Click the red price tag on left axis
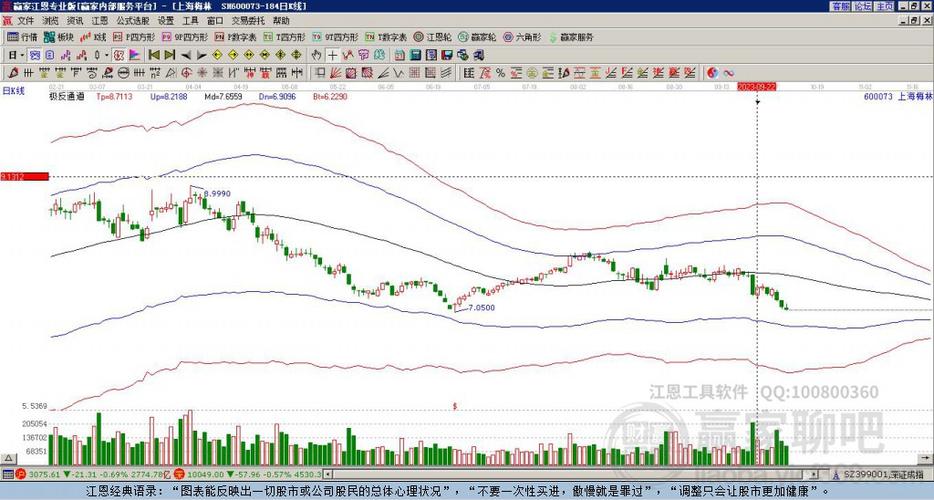 pyautogui.click(x=24, y=176)
